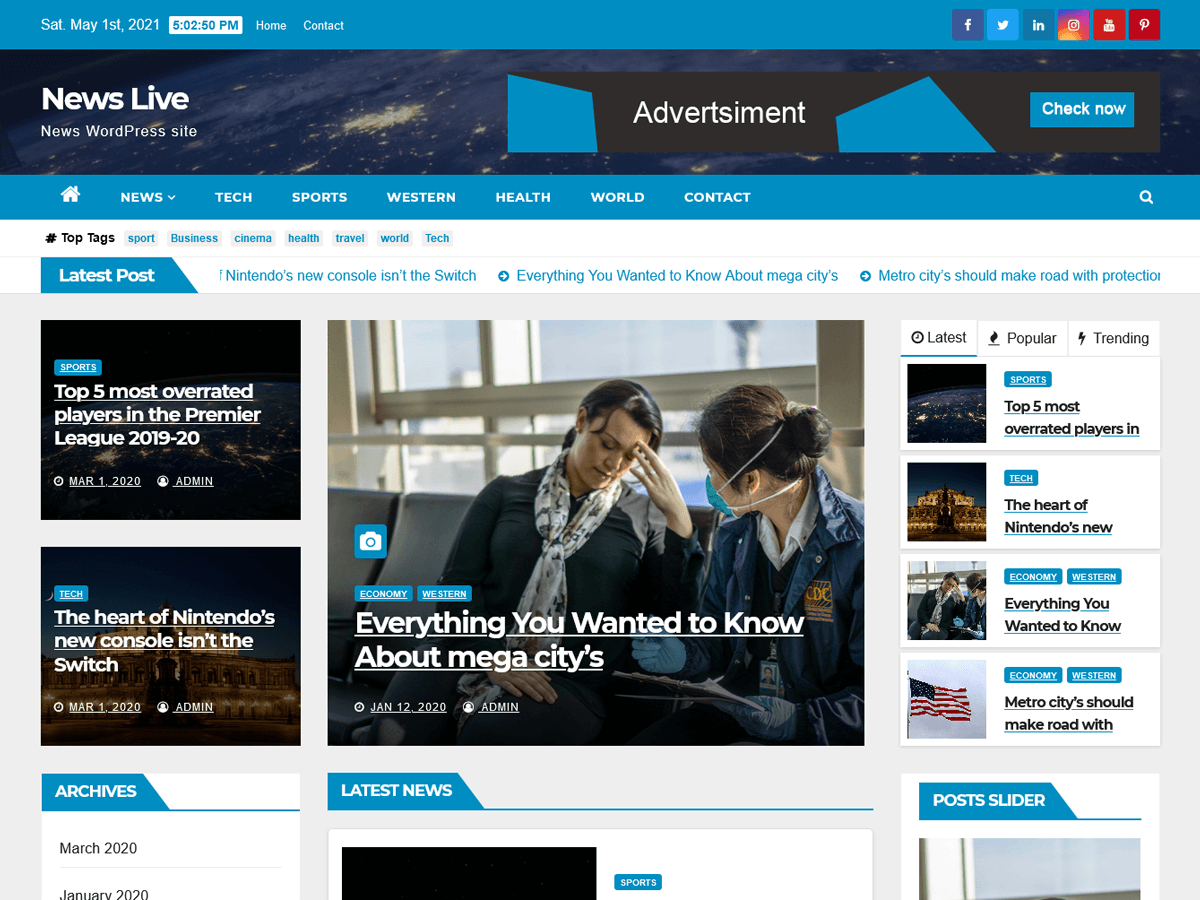Open the Instagram social icon
Image resolution: width=1200 pixels, height=900 pixels.
tap(1073, 25)
